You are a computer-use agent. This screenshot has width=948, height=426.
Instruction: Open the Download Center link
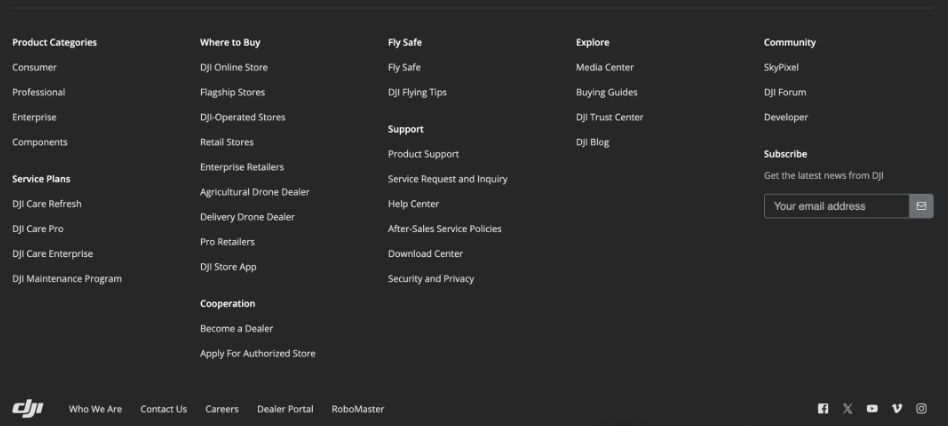click(x=425, y=254)
